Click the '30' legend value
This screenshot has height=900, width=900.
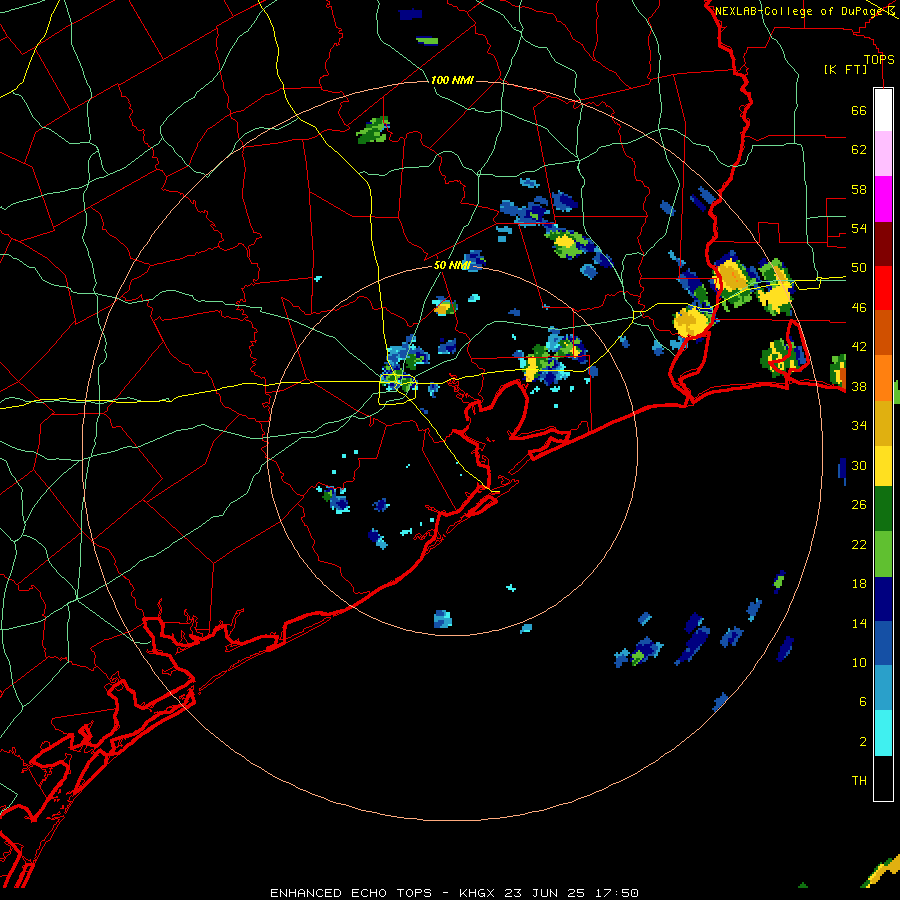(859, 465)
